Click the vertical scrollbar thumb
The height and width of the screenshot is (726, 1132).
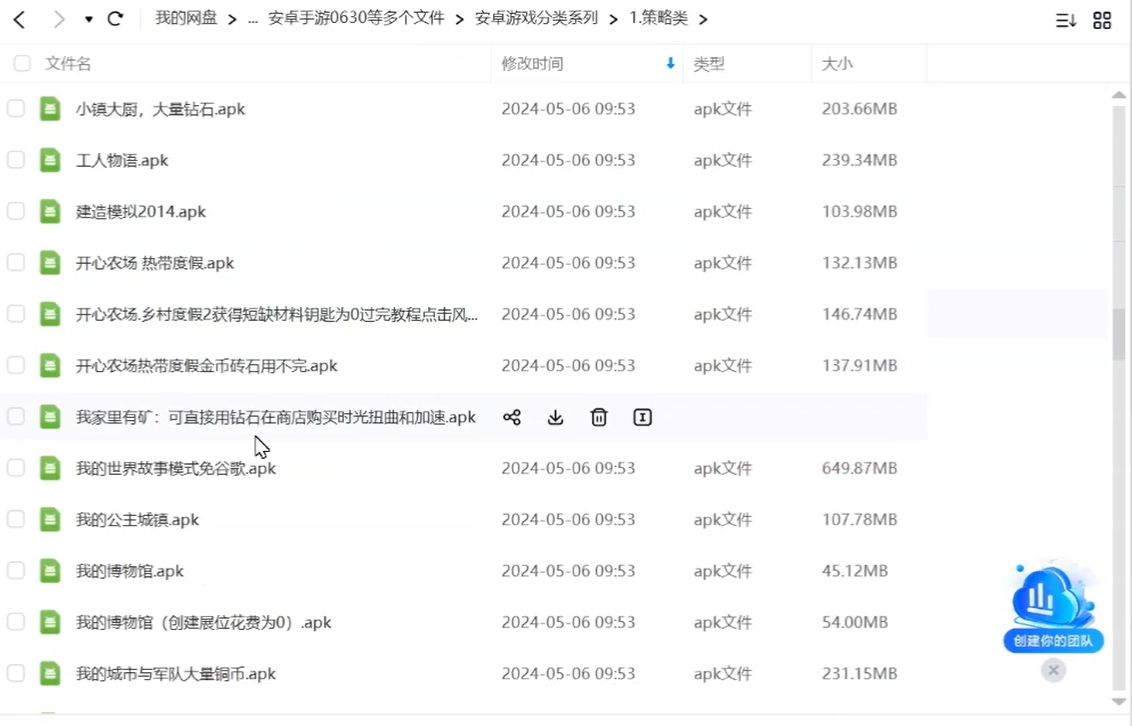(x=1118, y=334)
